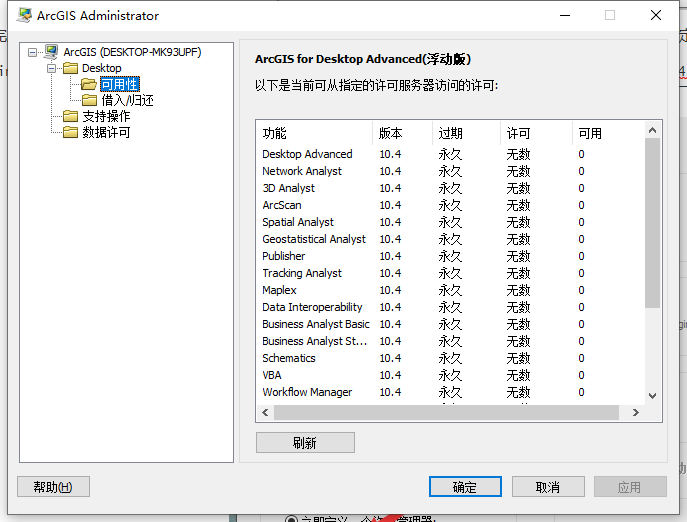Collapse the Desktop tree node
The image size is (687, 522).
(x=51, y=68)
